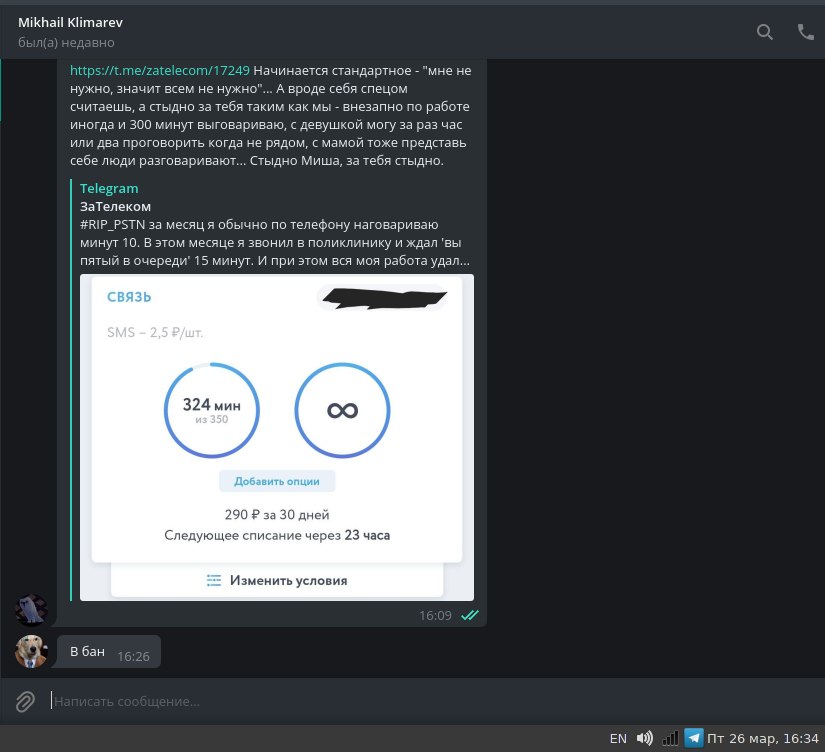825x752 pixels.
Task: Click the 'СВЯЗЬ' heading in the image
Action: click(129, 297)
